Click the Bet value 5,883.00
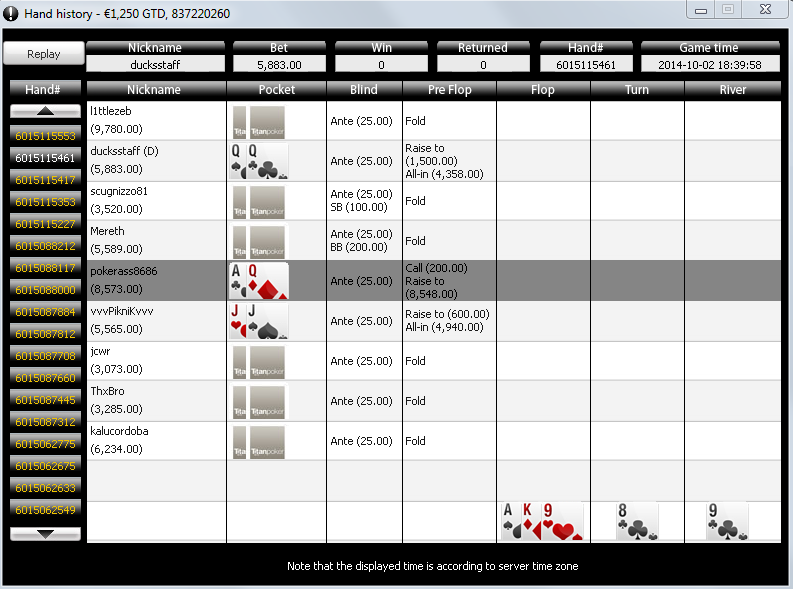This screenshot has width=793, height=589. (279, 65)
